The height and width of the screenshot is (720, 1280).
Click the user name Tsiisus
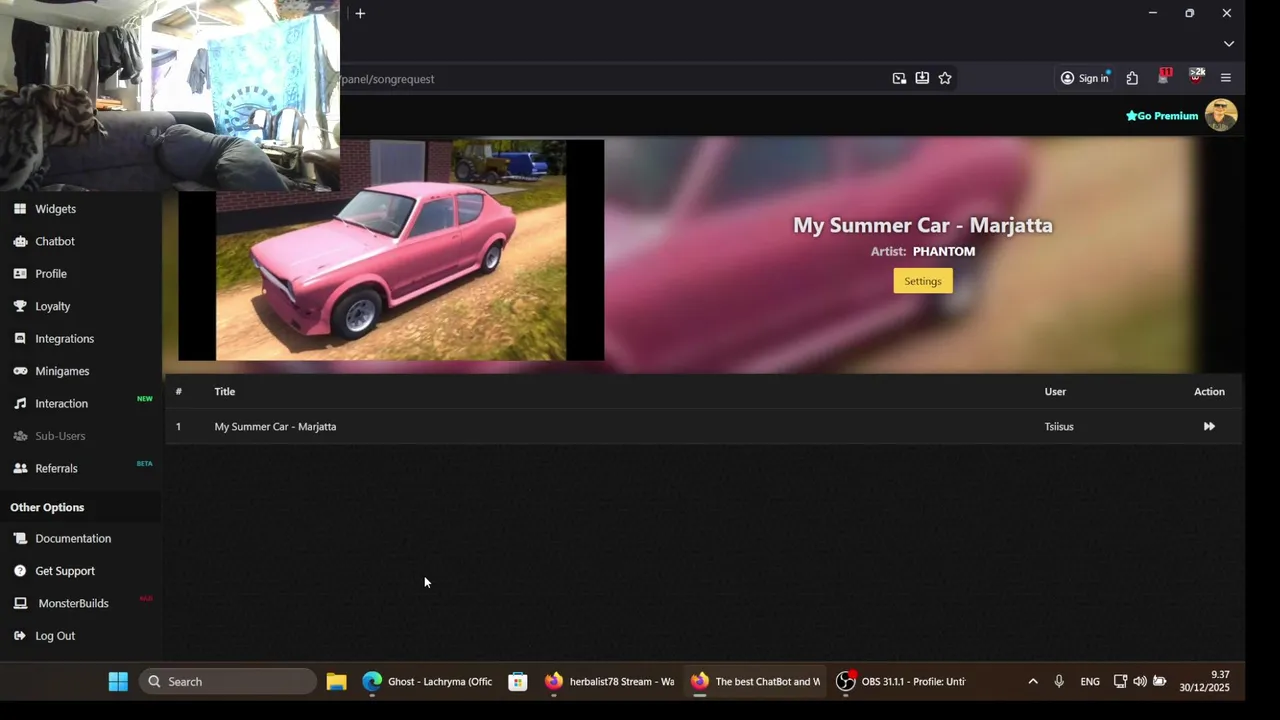[x=1059, y=427]
